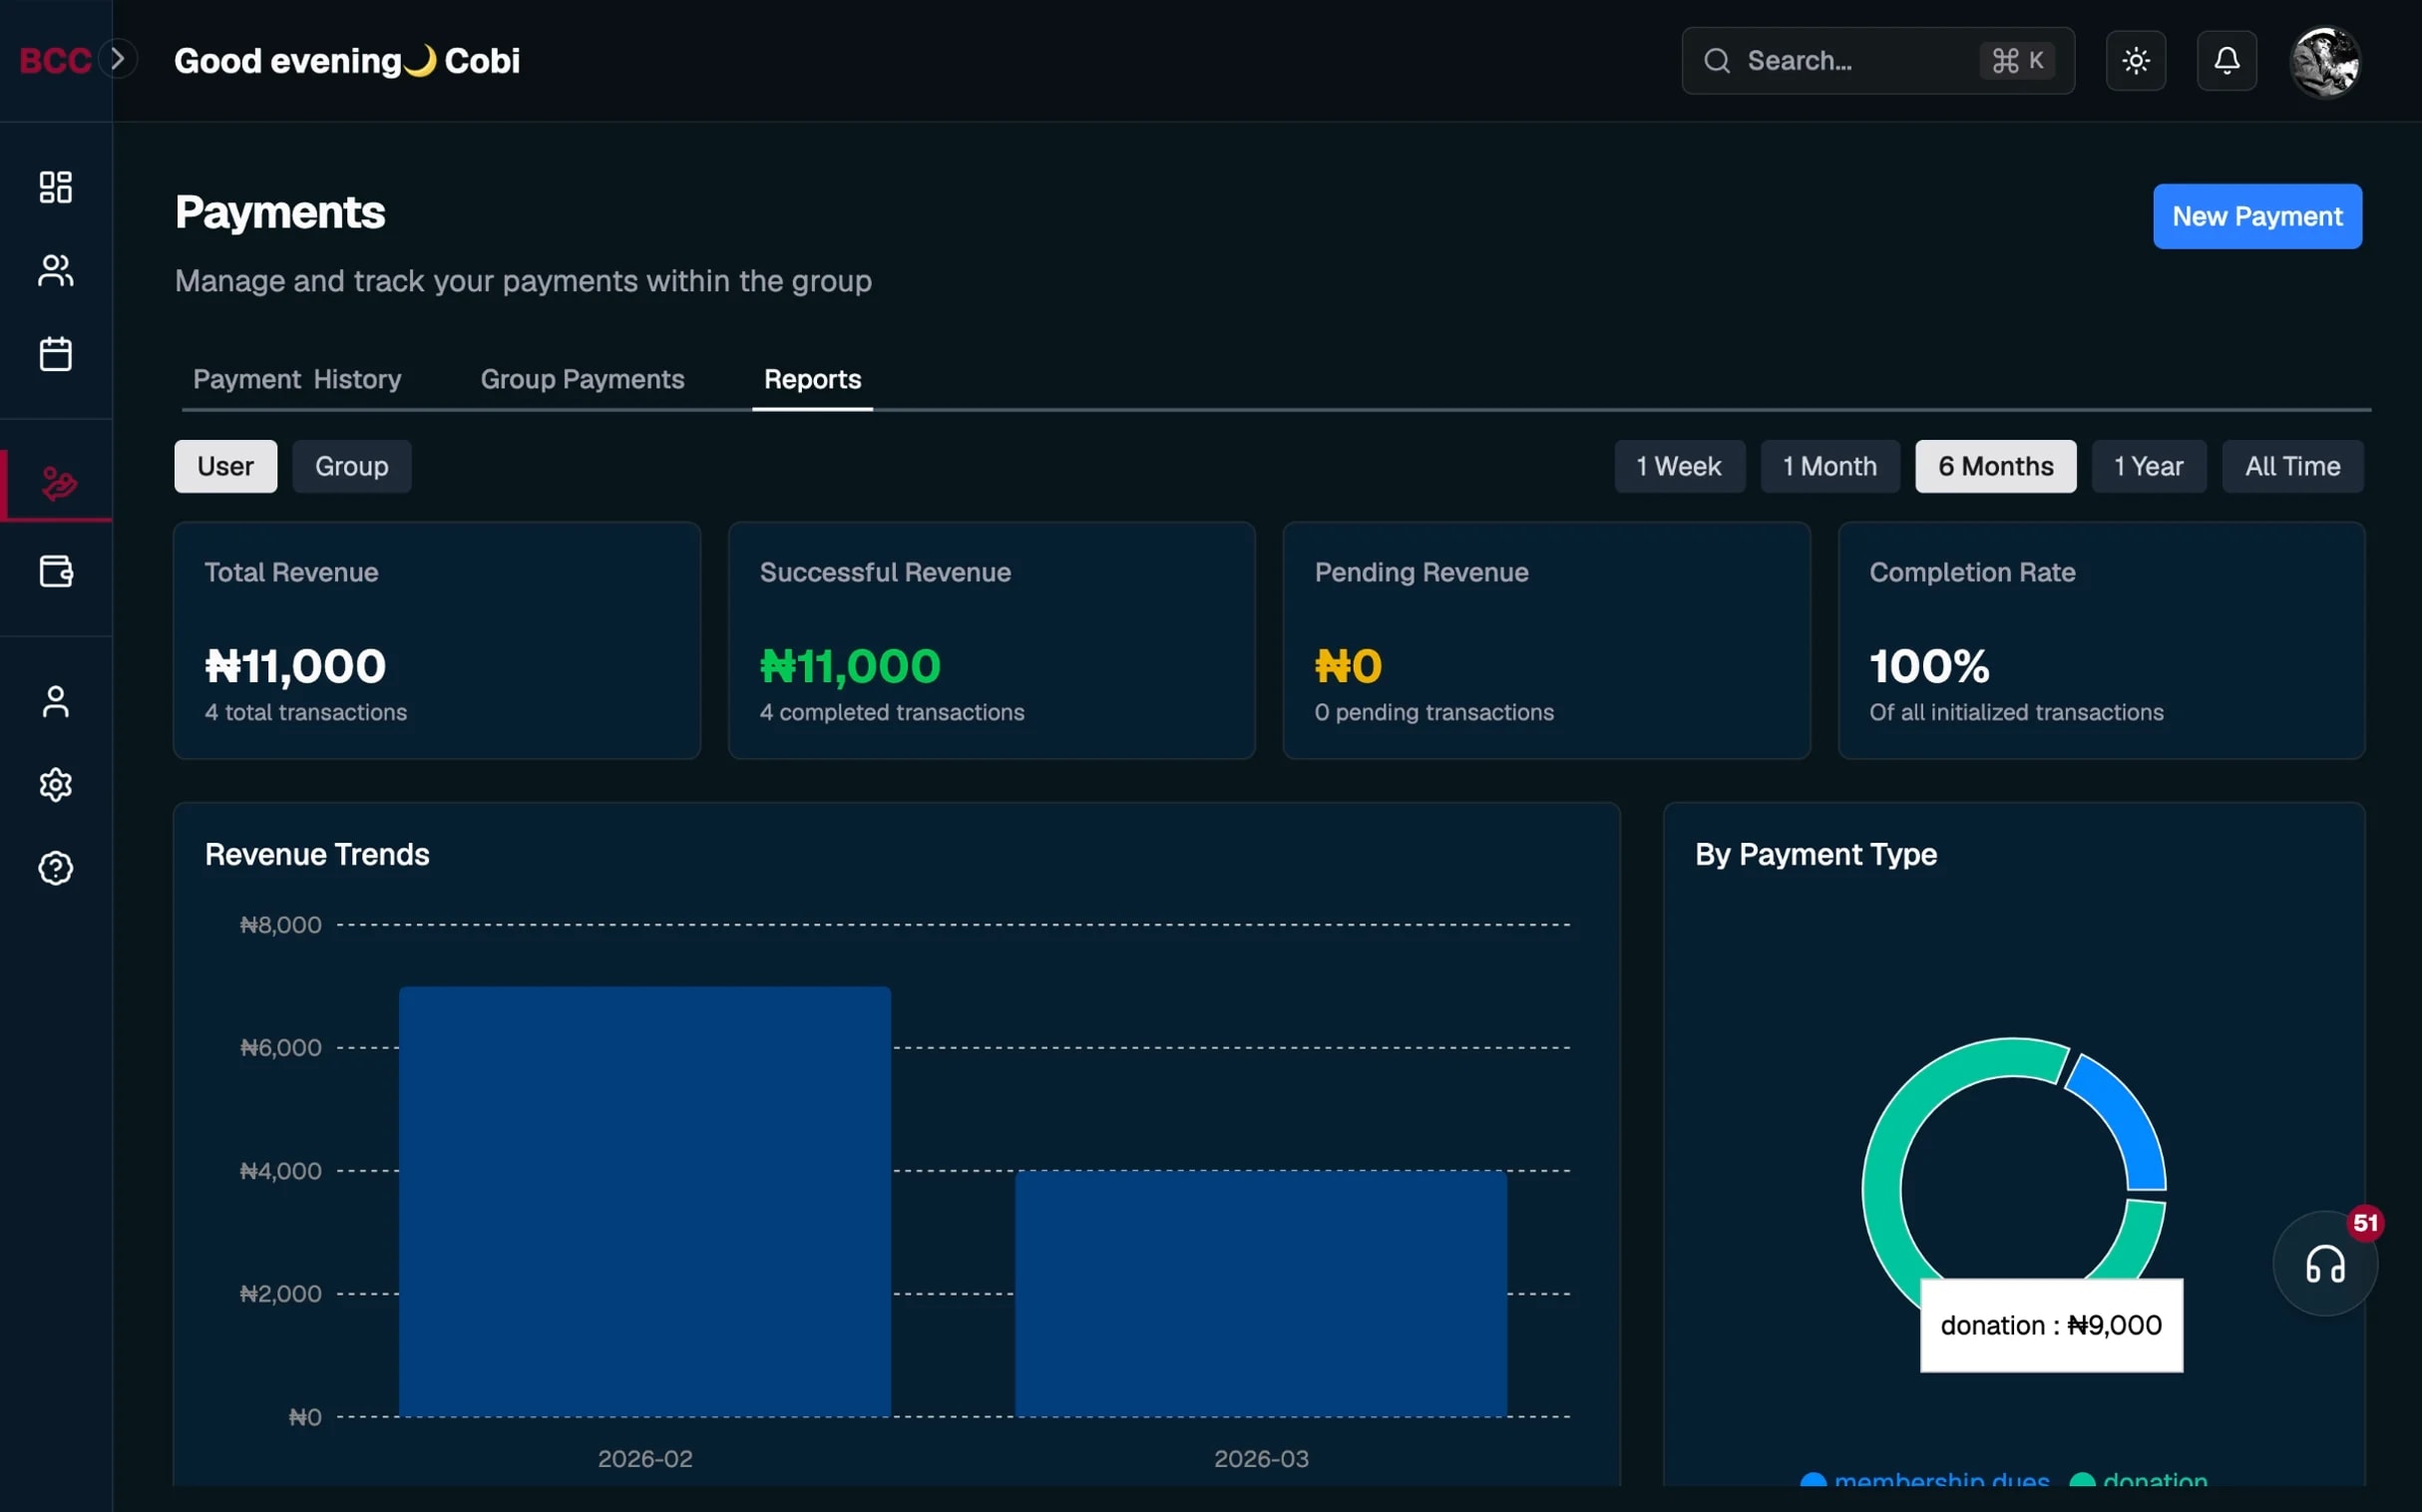2422x1512 pixels.
Task: Open the members group icon in sidebar
Action: tap(56, 270)
